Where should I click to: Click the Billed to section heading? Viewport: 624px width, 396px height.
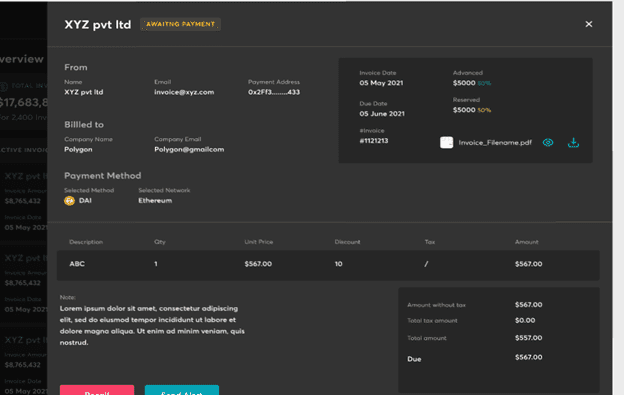point(84,125)
